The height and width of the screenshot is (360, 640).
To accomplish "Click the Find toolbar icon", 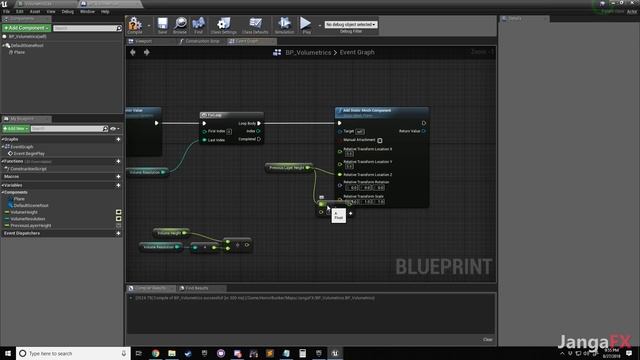I will [198, 24].
